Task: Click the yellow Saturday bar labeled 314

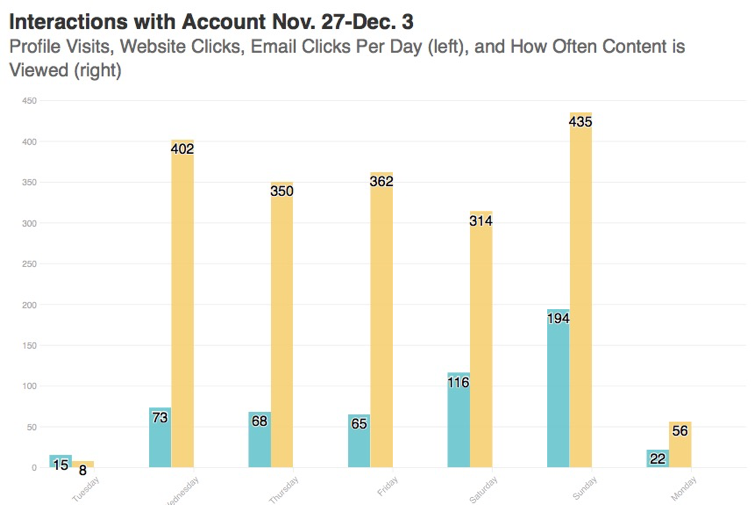Action: click(x=481, y=339)
